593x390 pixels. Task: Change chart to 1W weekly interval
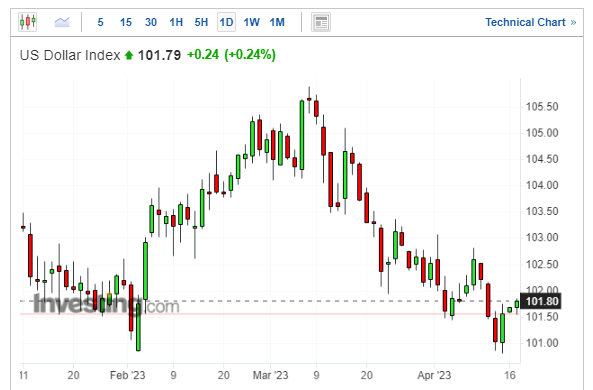tap(251, 22)
